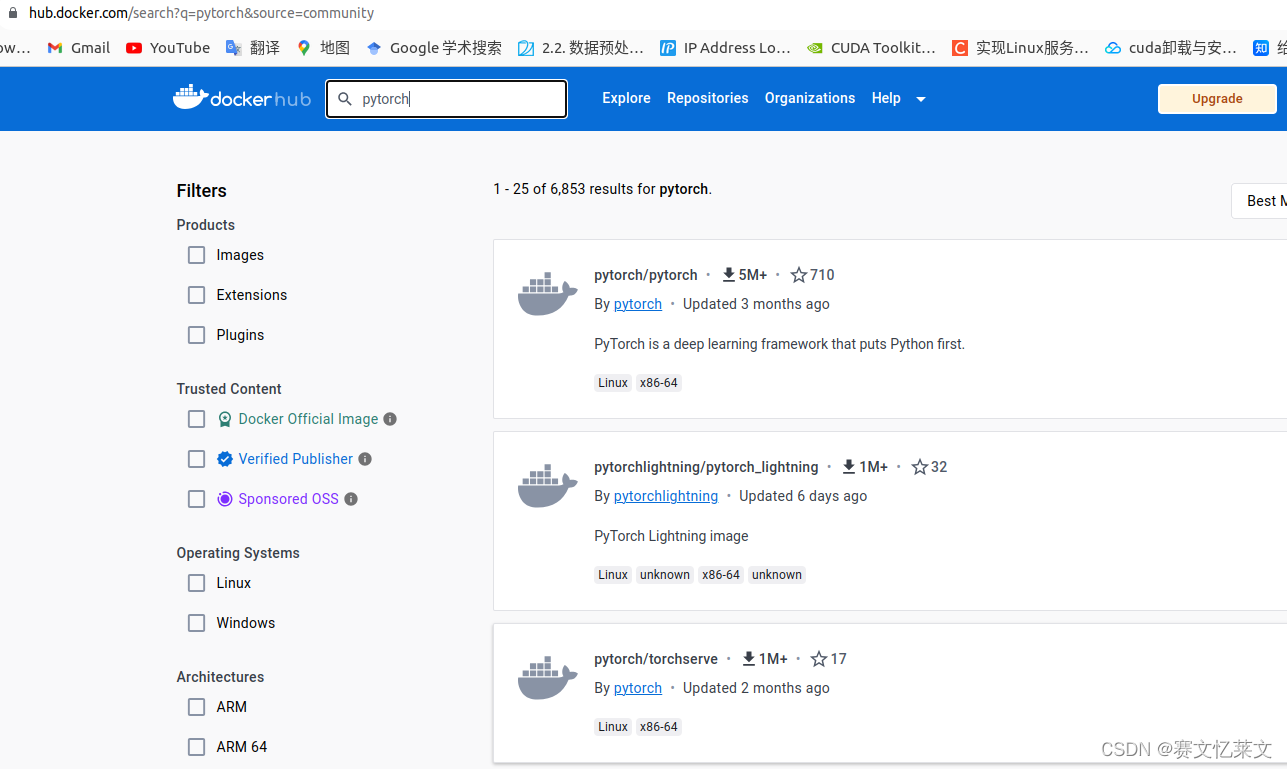Viewport: 1287px width, 769px height.
Task: Click the site lock icon in address bar
Action: coord(12,13)
